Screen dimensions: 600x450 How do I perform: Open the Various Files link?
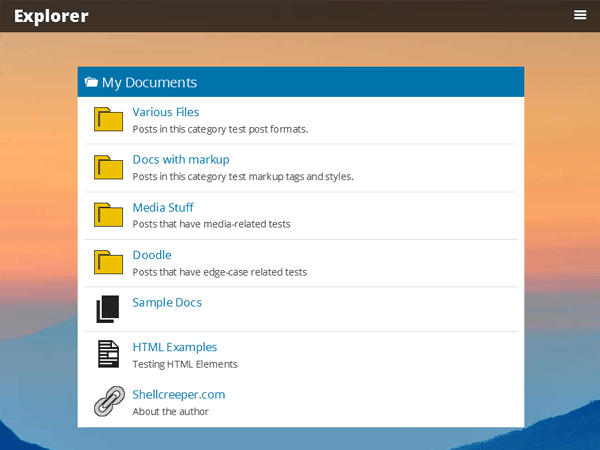pos(166,112)
